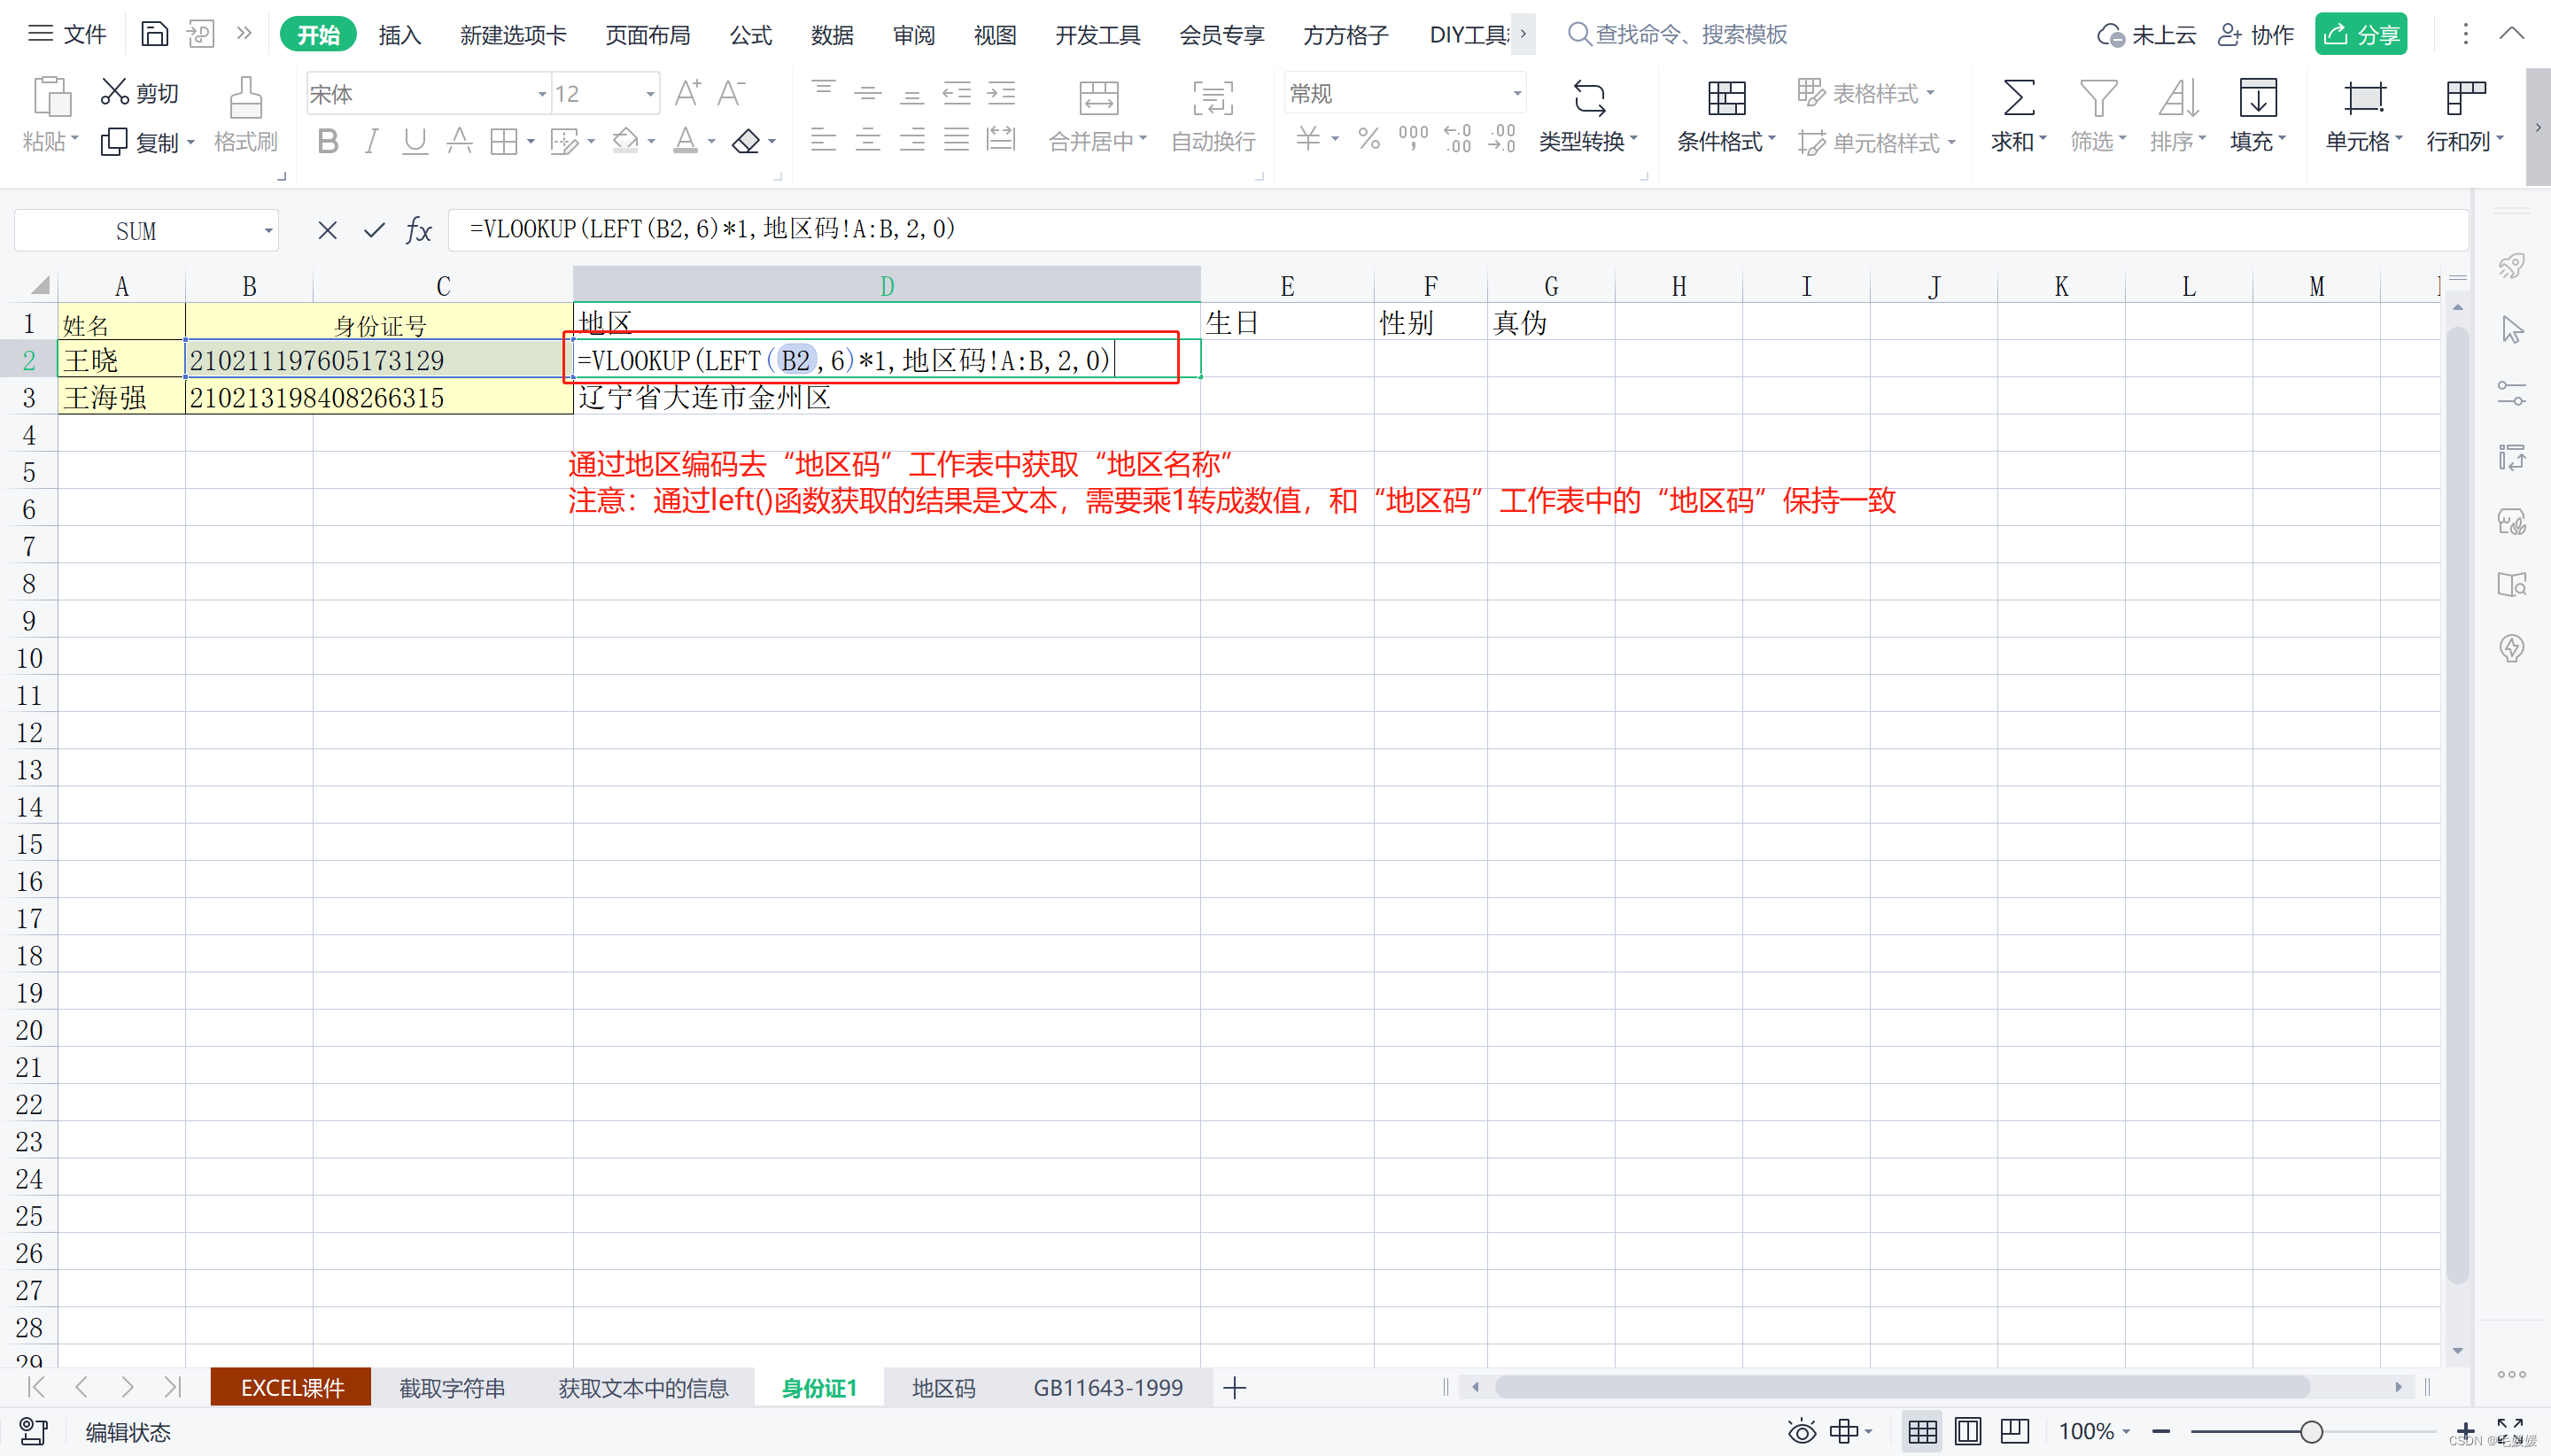Click the zoom slider handle
This screenshot has width=2551, height=1456.
coord(2311,1432)
